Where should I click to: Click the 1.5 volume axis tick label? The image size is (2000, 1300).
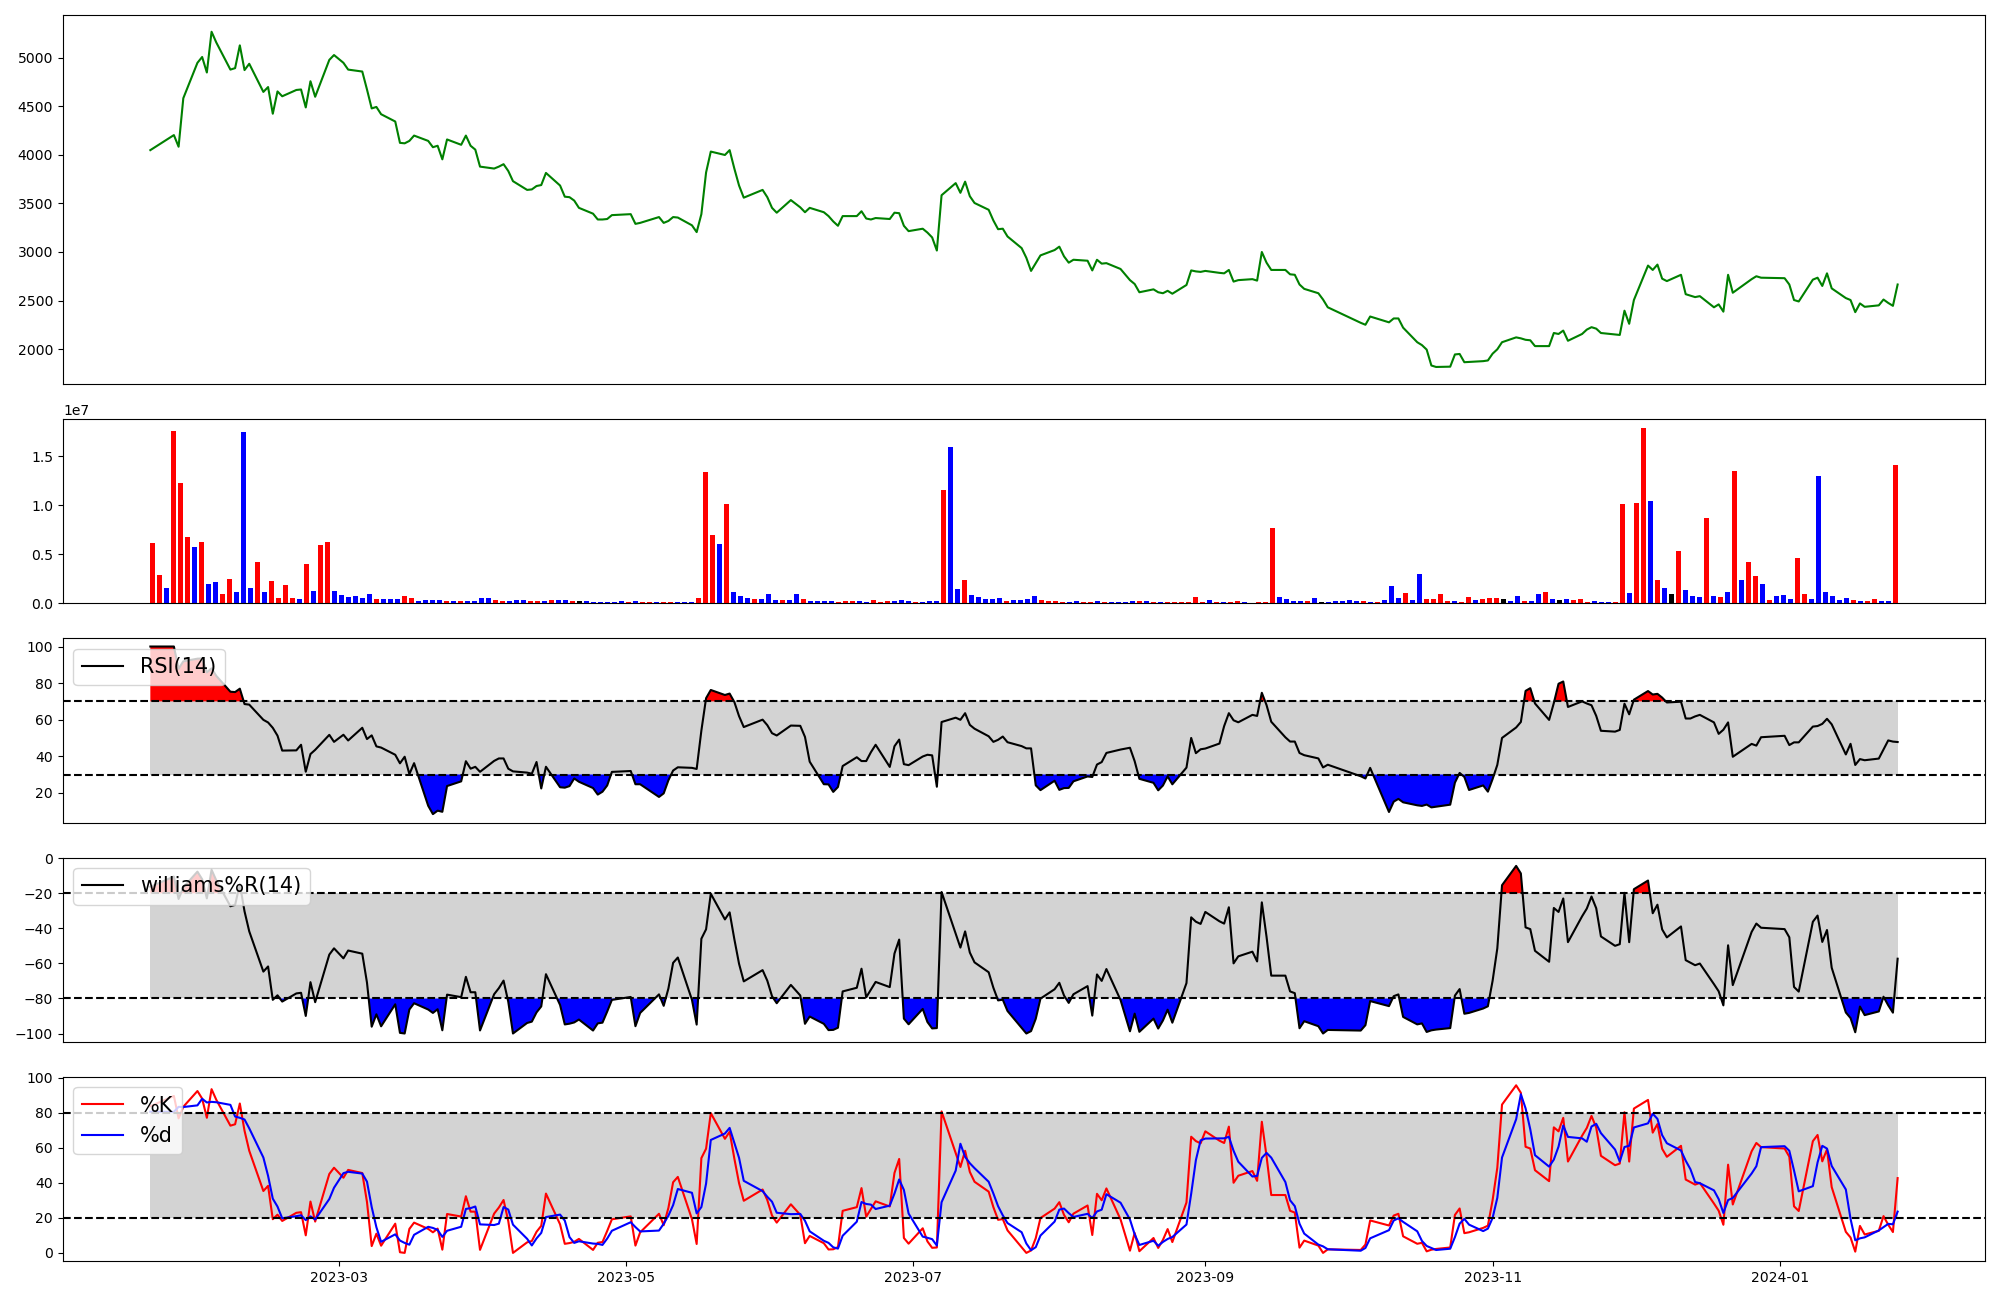coord(42,457)
